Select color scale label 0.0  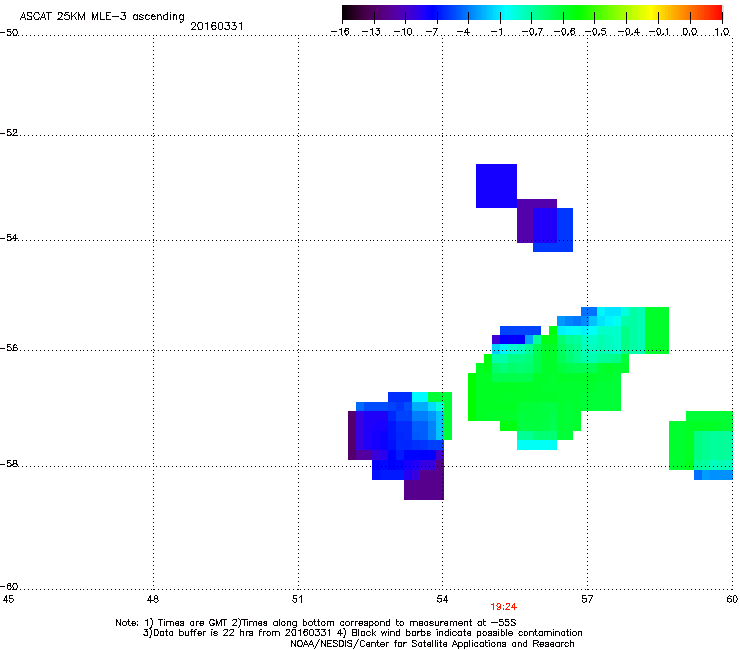click(x=690, y=32)
